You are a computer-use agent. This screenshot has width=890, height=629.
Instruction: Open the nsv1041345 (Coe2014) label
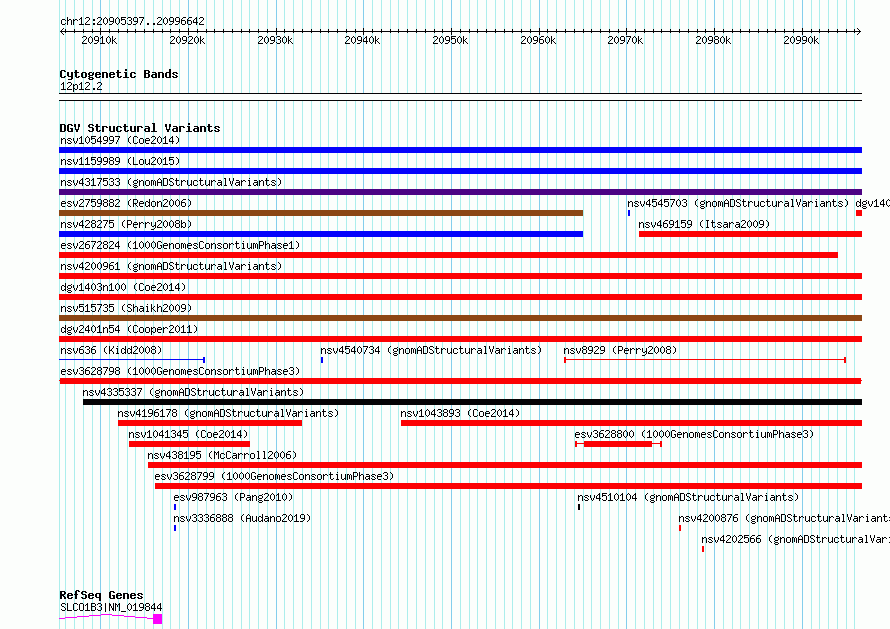189,434
